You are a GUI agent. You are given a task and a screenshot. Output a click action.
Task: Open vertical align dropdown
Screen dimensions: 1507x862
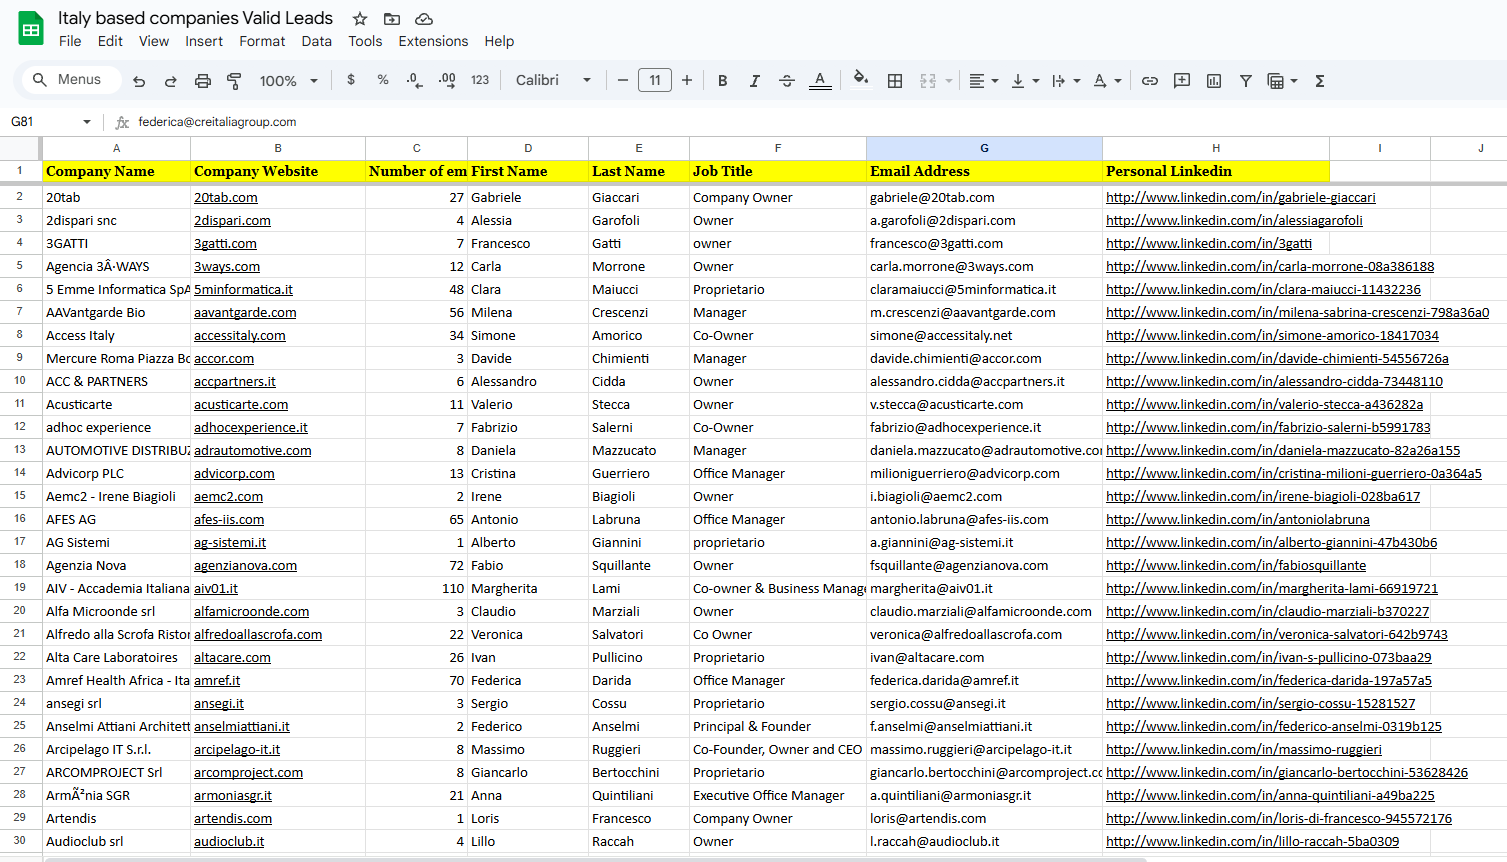1025,81
